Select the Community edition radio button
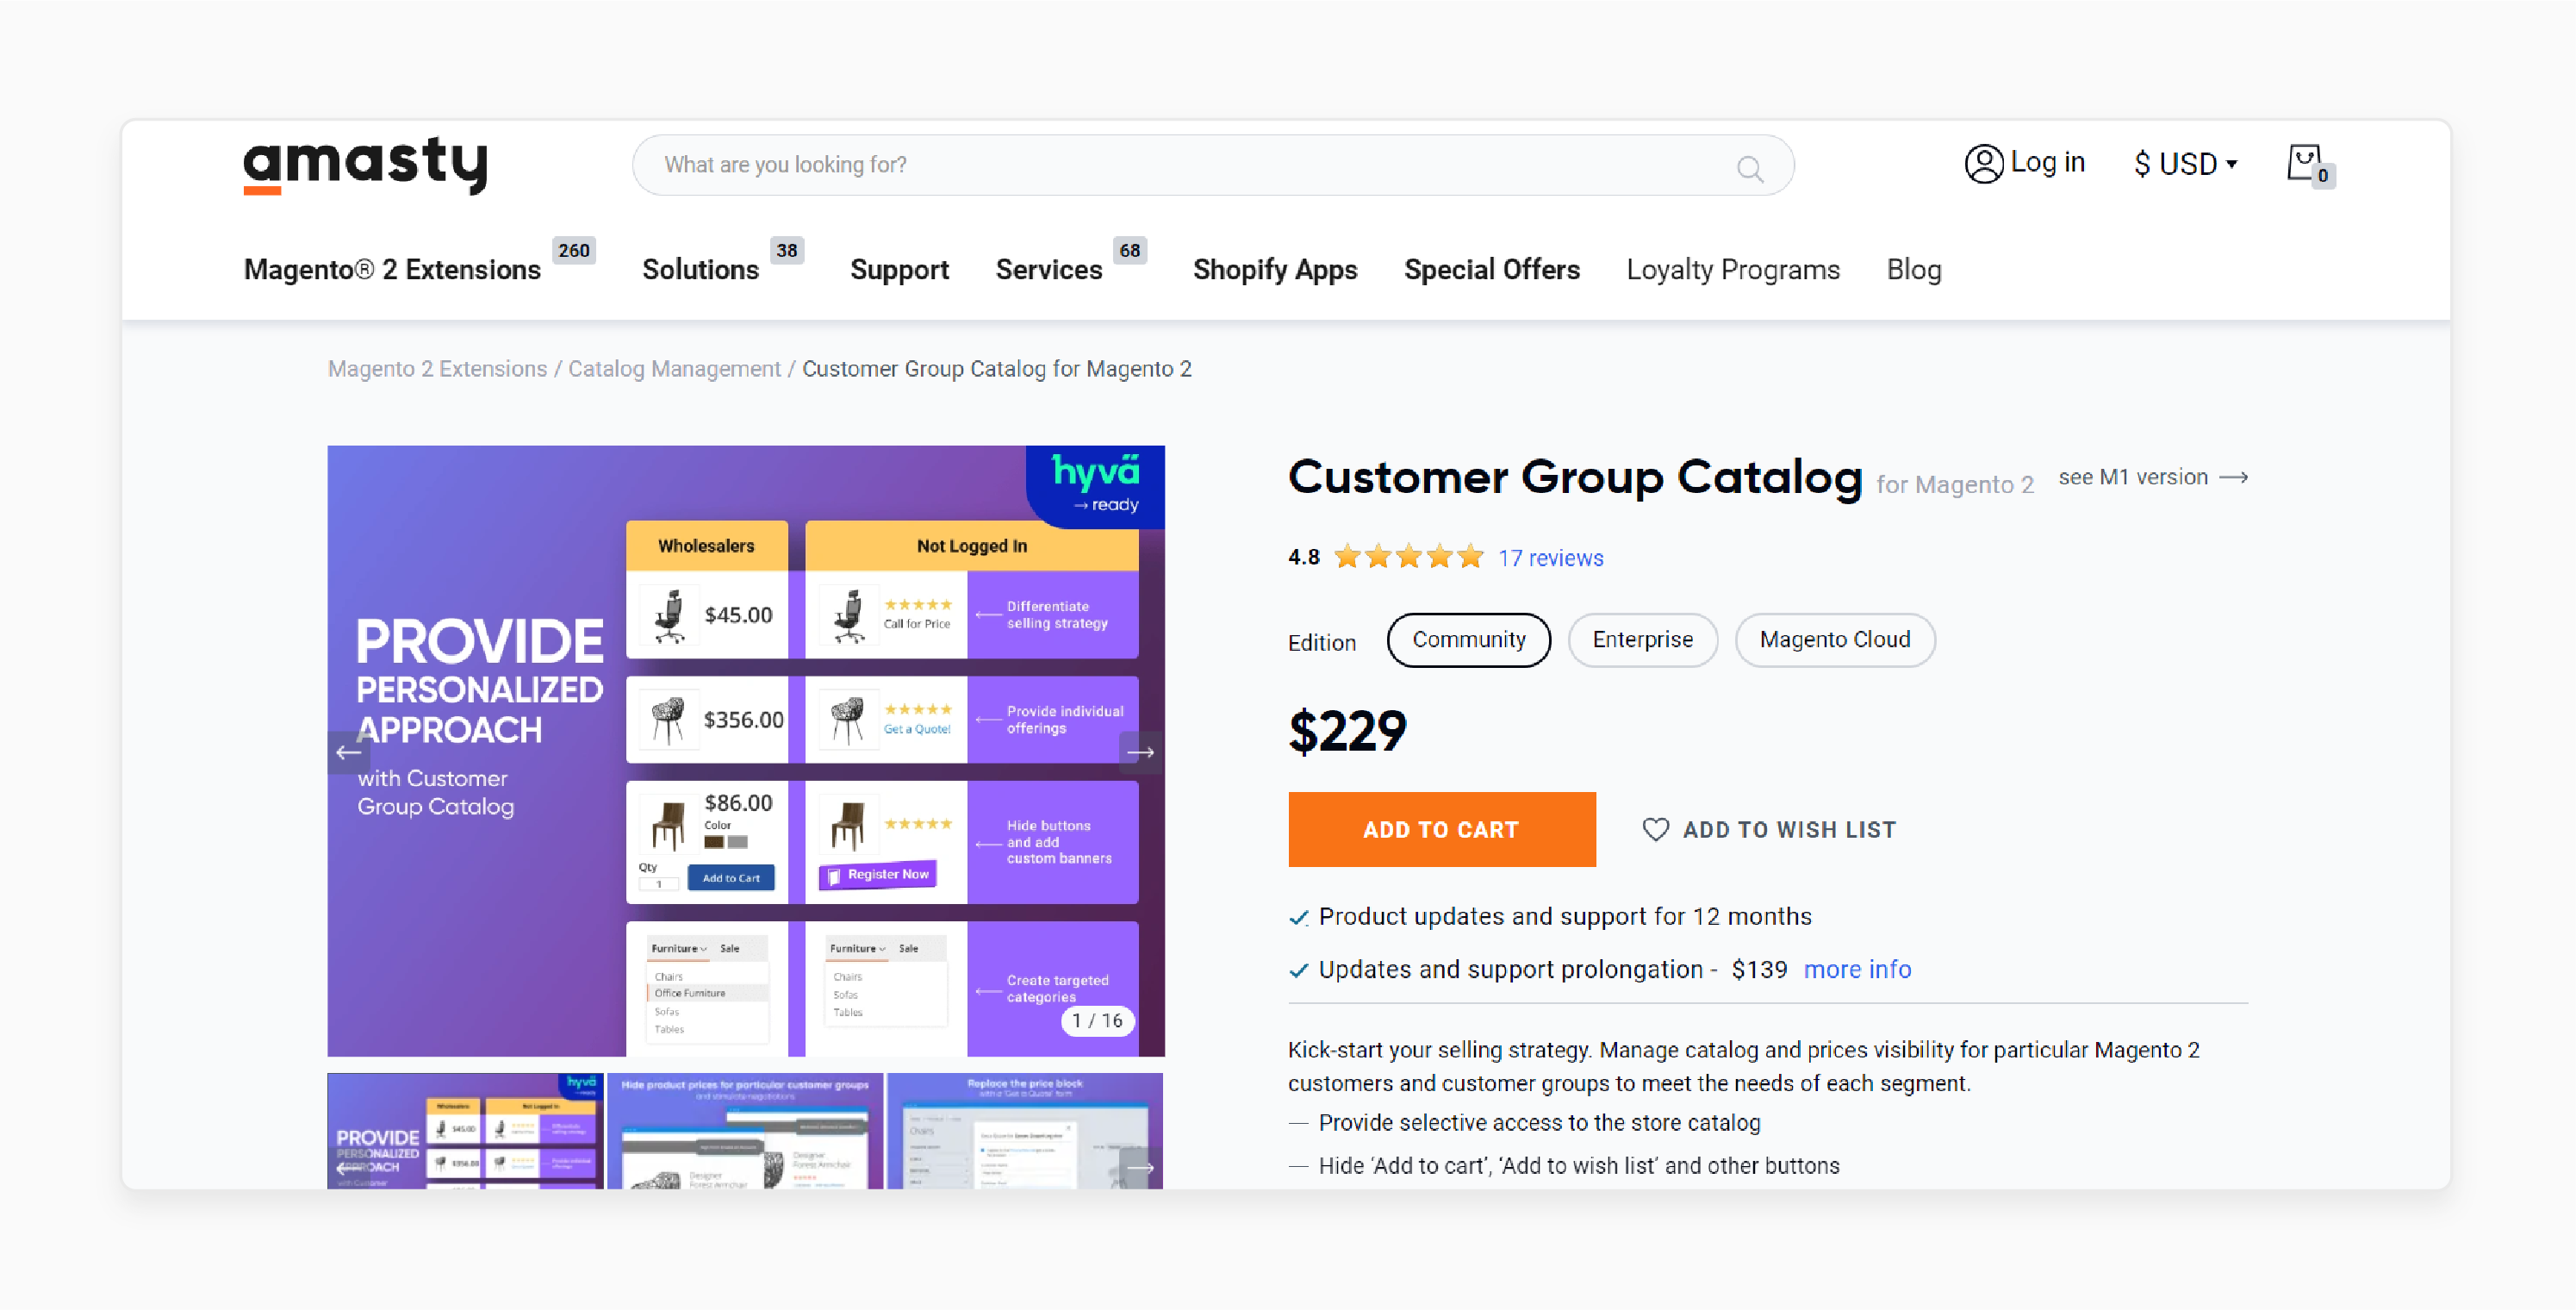 pos(1467,640)
